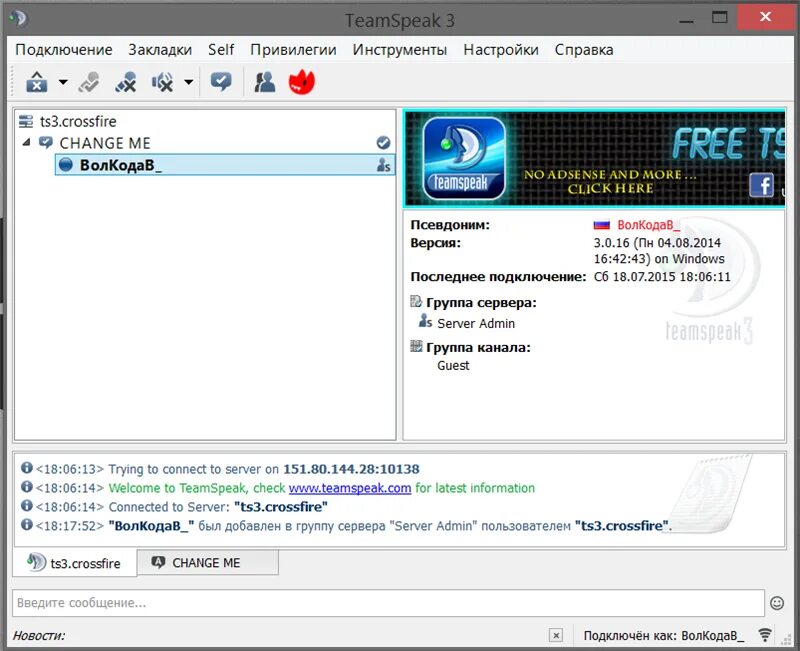
Task: Click the red ВолКодаВ_ nickname in the info panel
Action: coord(648,225)
